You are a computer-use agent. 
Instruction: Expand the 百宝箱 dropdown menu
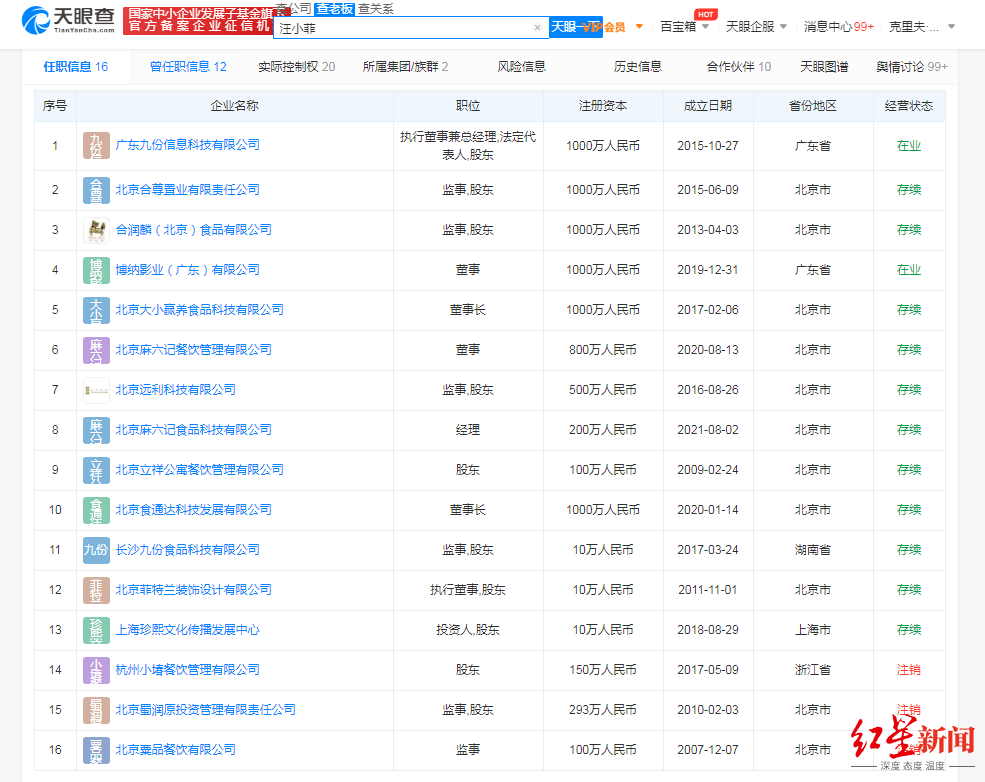point(684,27)
